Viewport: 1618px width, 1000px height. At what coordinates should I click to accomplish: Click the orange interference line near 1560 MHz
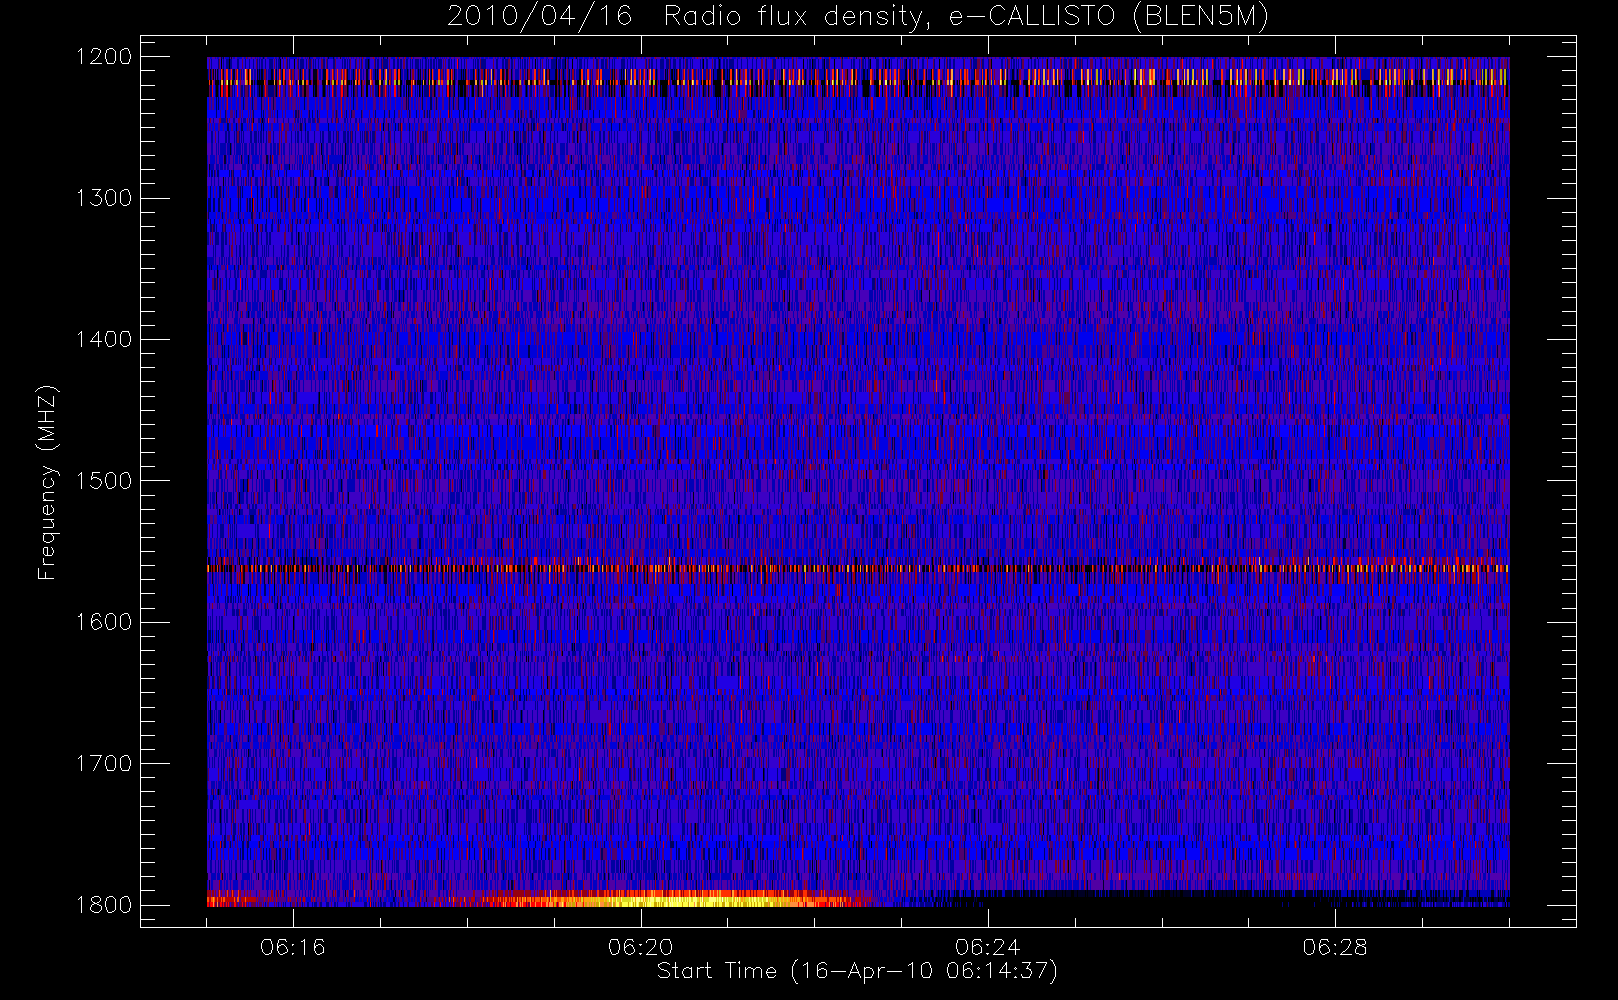pyautogui.click(x=858, y=568)
